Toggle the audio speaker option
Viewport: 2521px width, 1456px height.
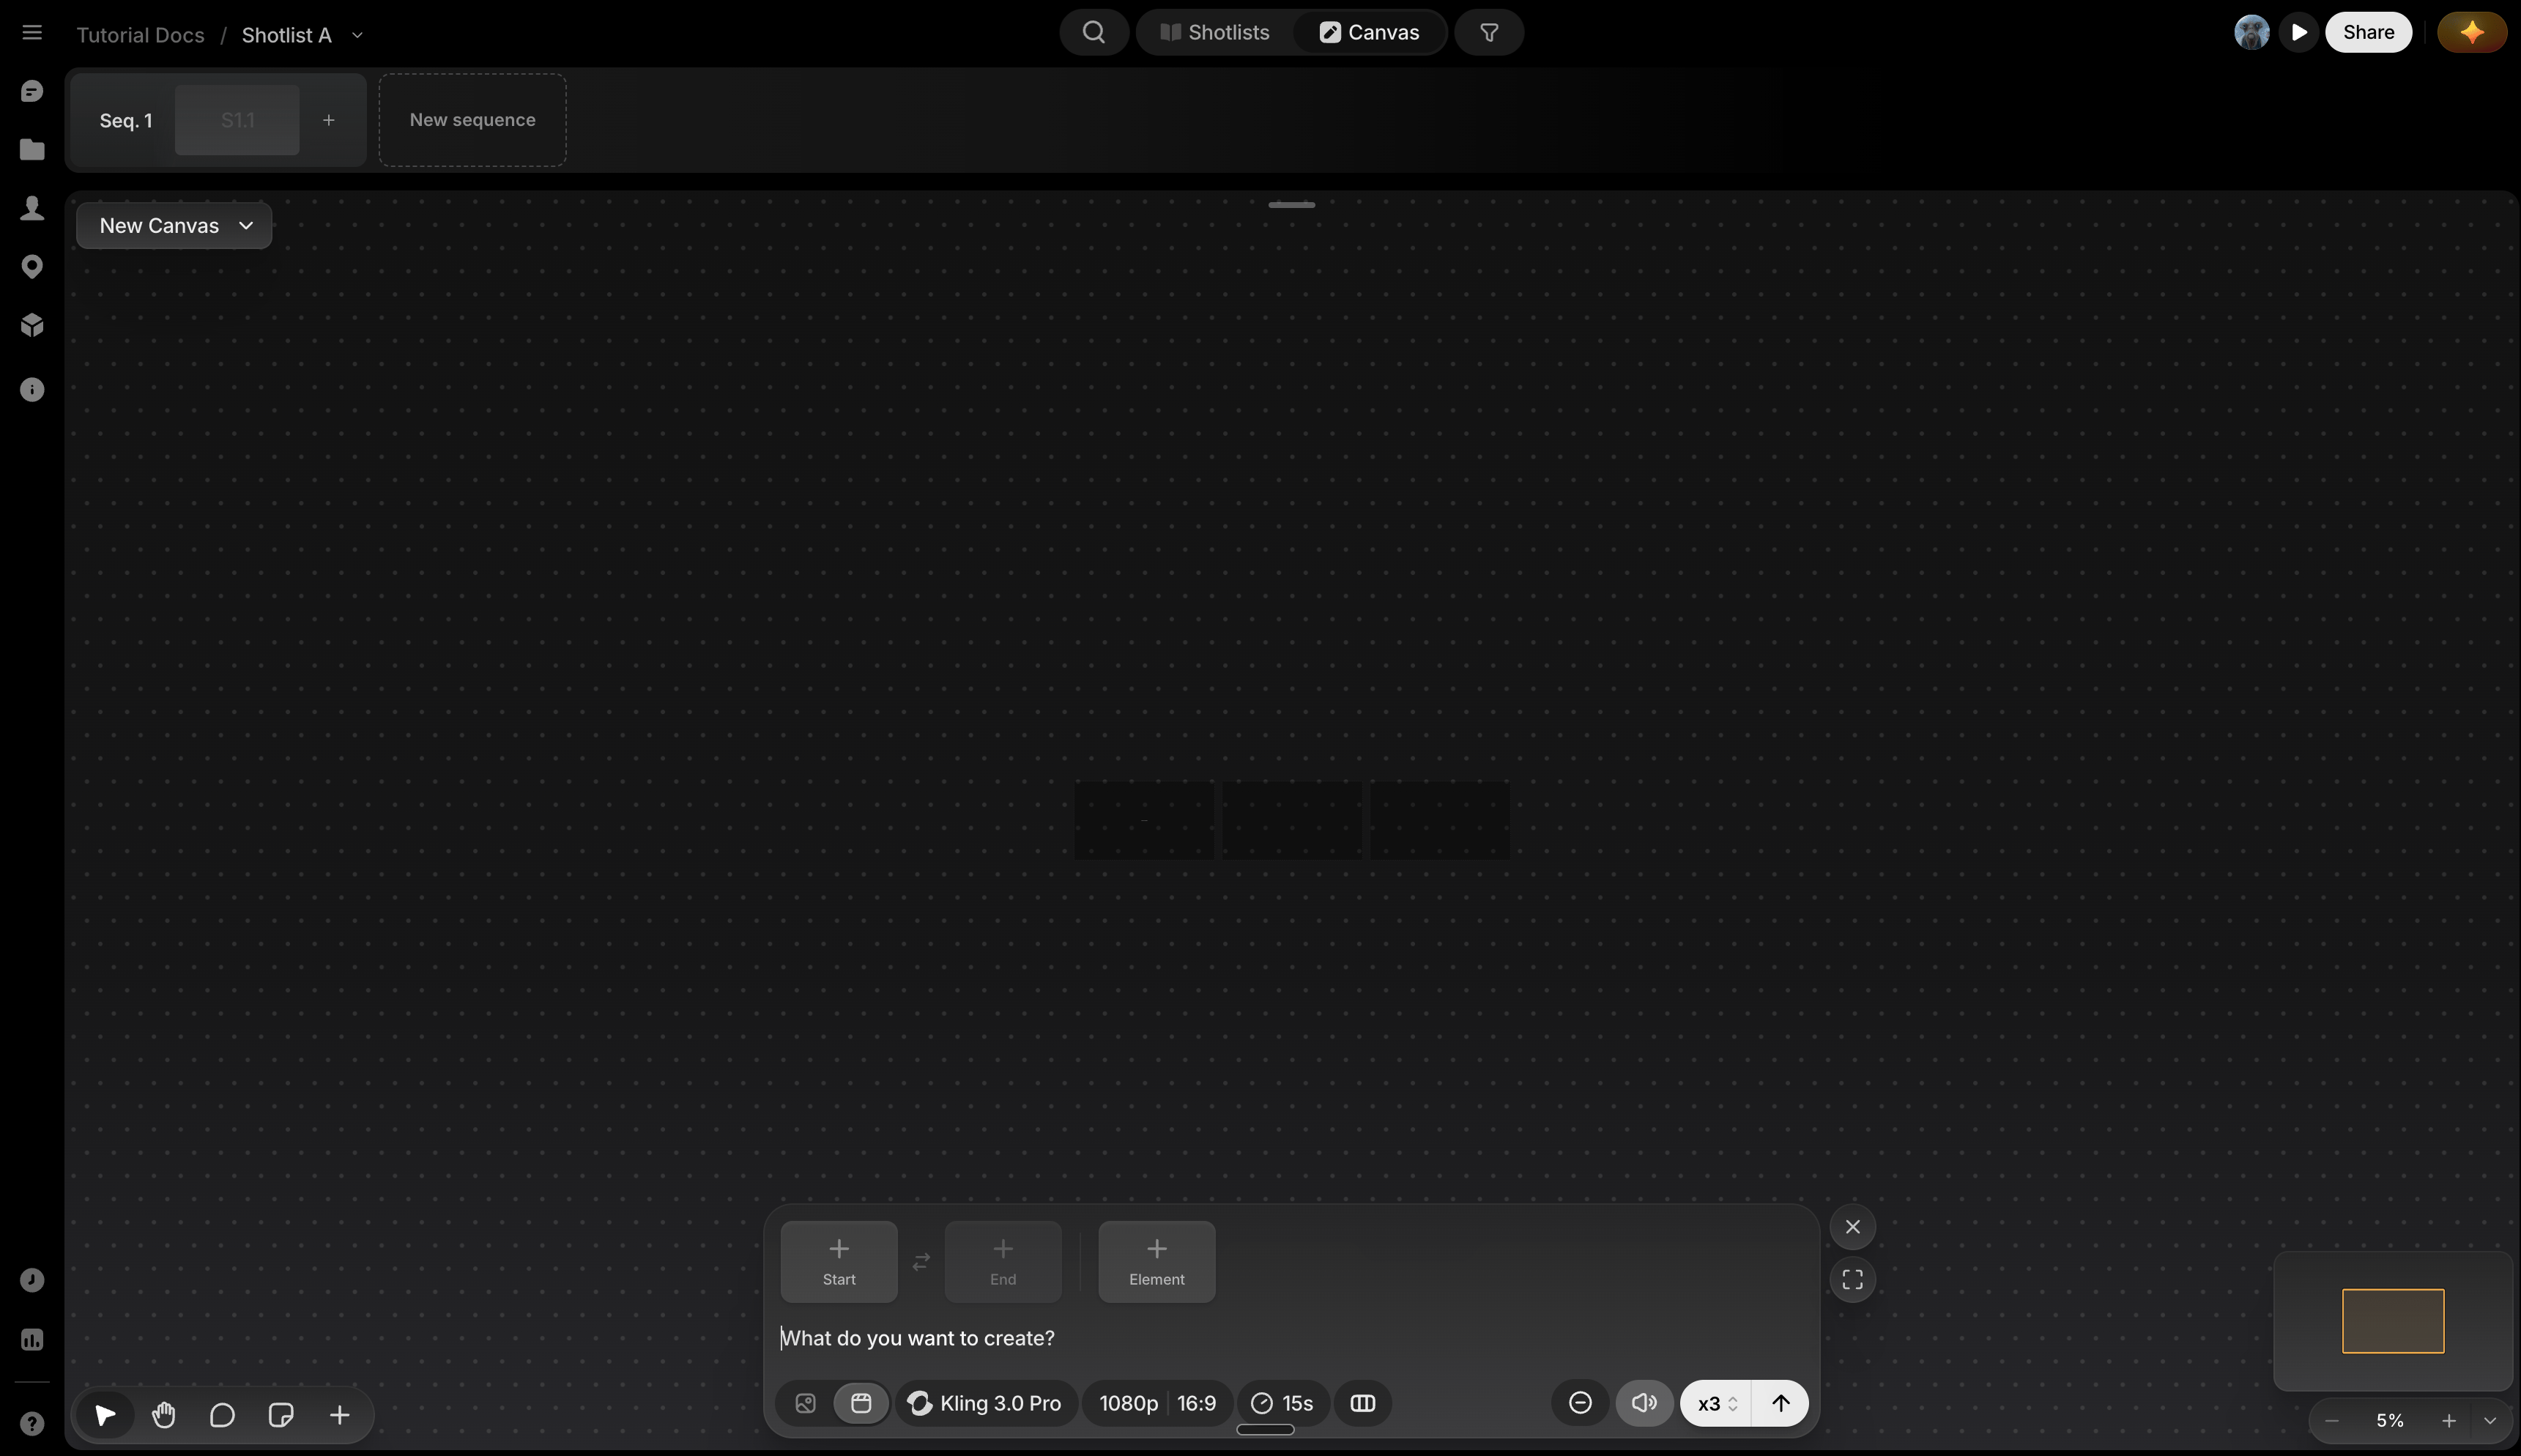point(1644,1403)
